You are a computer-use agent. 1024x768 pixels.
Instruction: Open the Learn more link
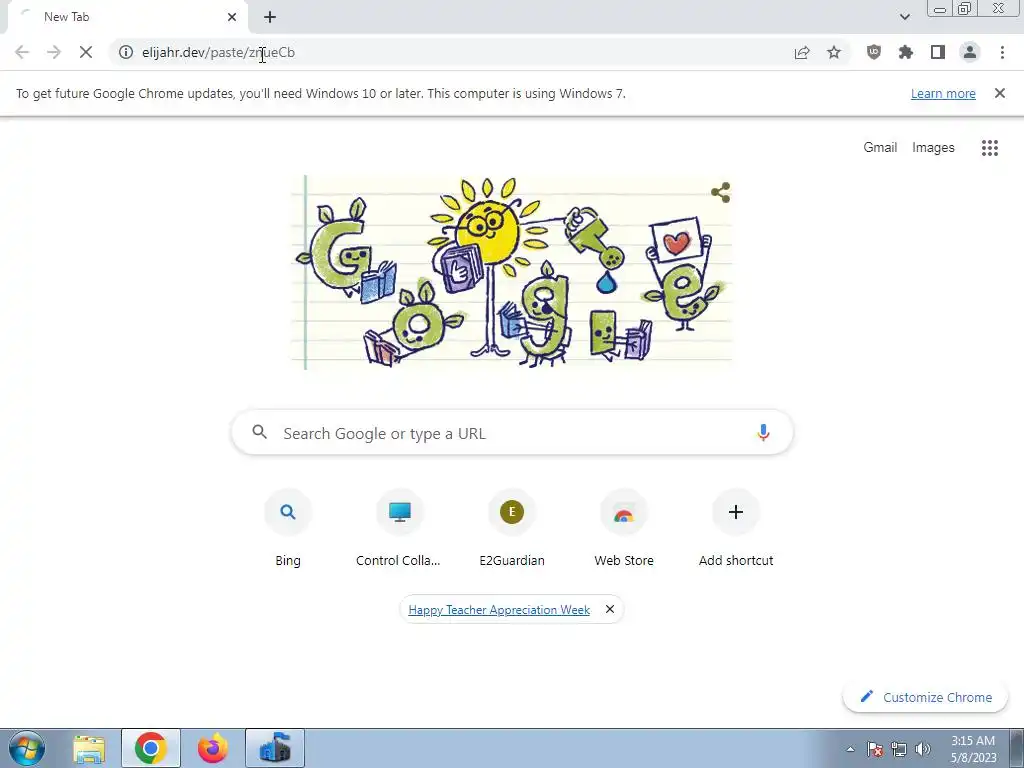(943, 93)
